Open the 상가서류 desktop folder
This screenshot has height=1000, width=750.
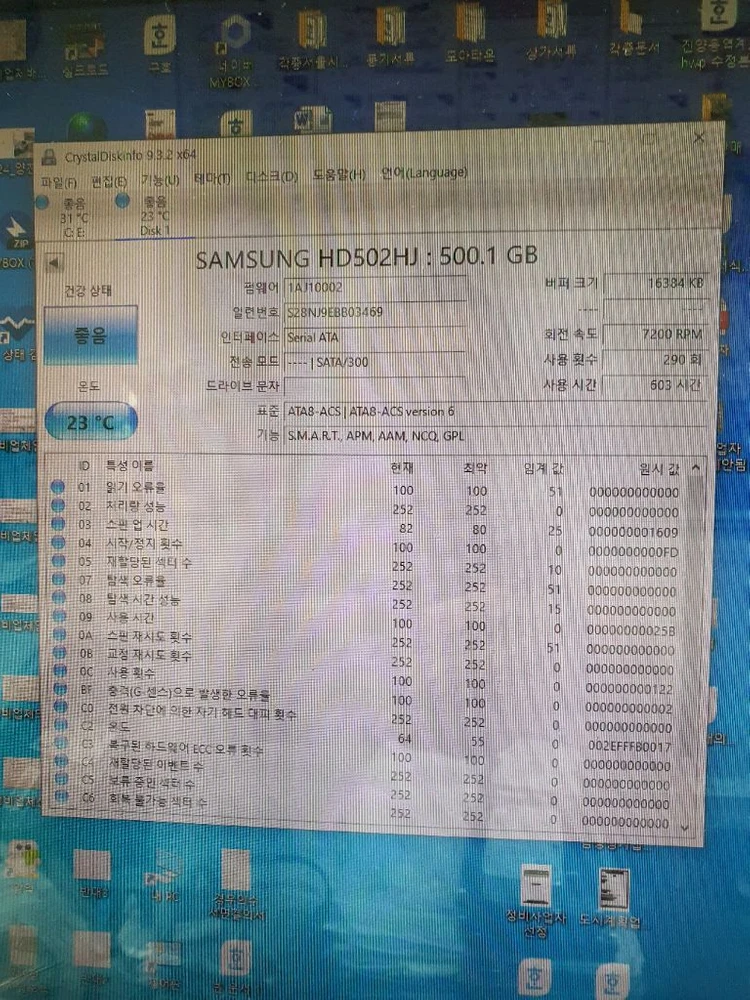tap(551, 31)
